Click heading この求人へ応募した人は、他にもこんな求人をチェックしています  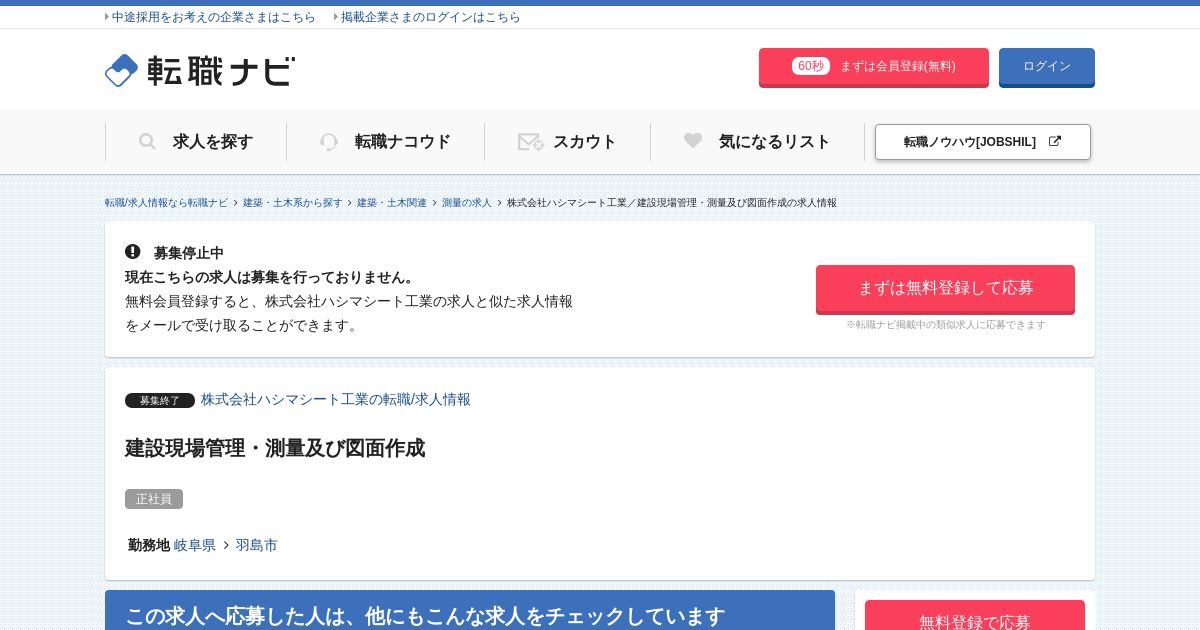coord(425,616)
